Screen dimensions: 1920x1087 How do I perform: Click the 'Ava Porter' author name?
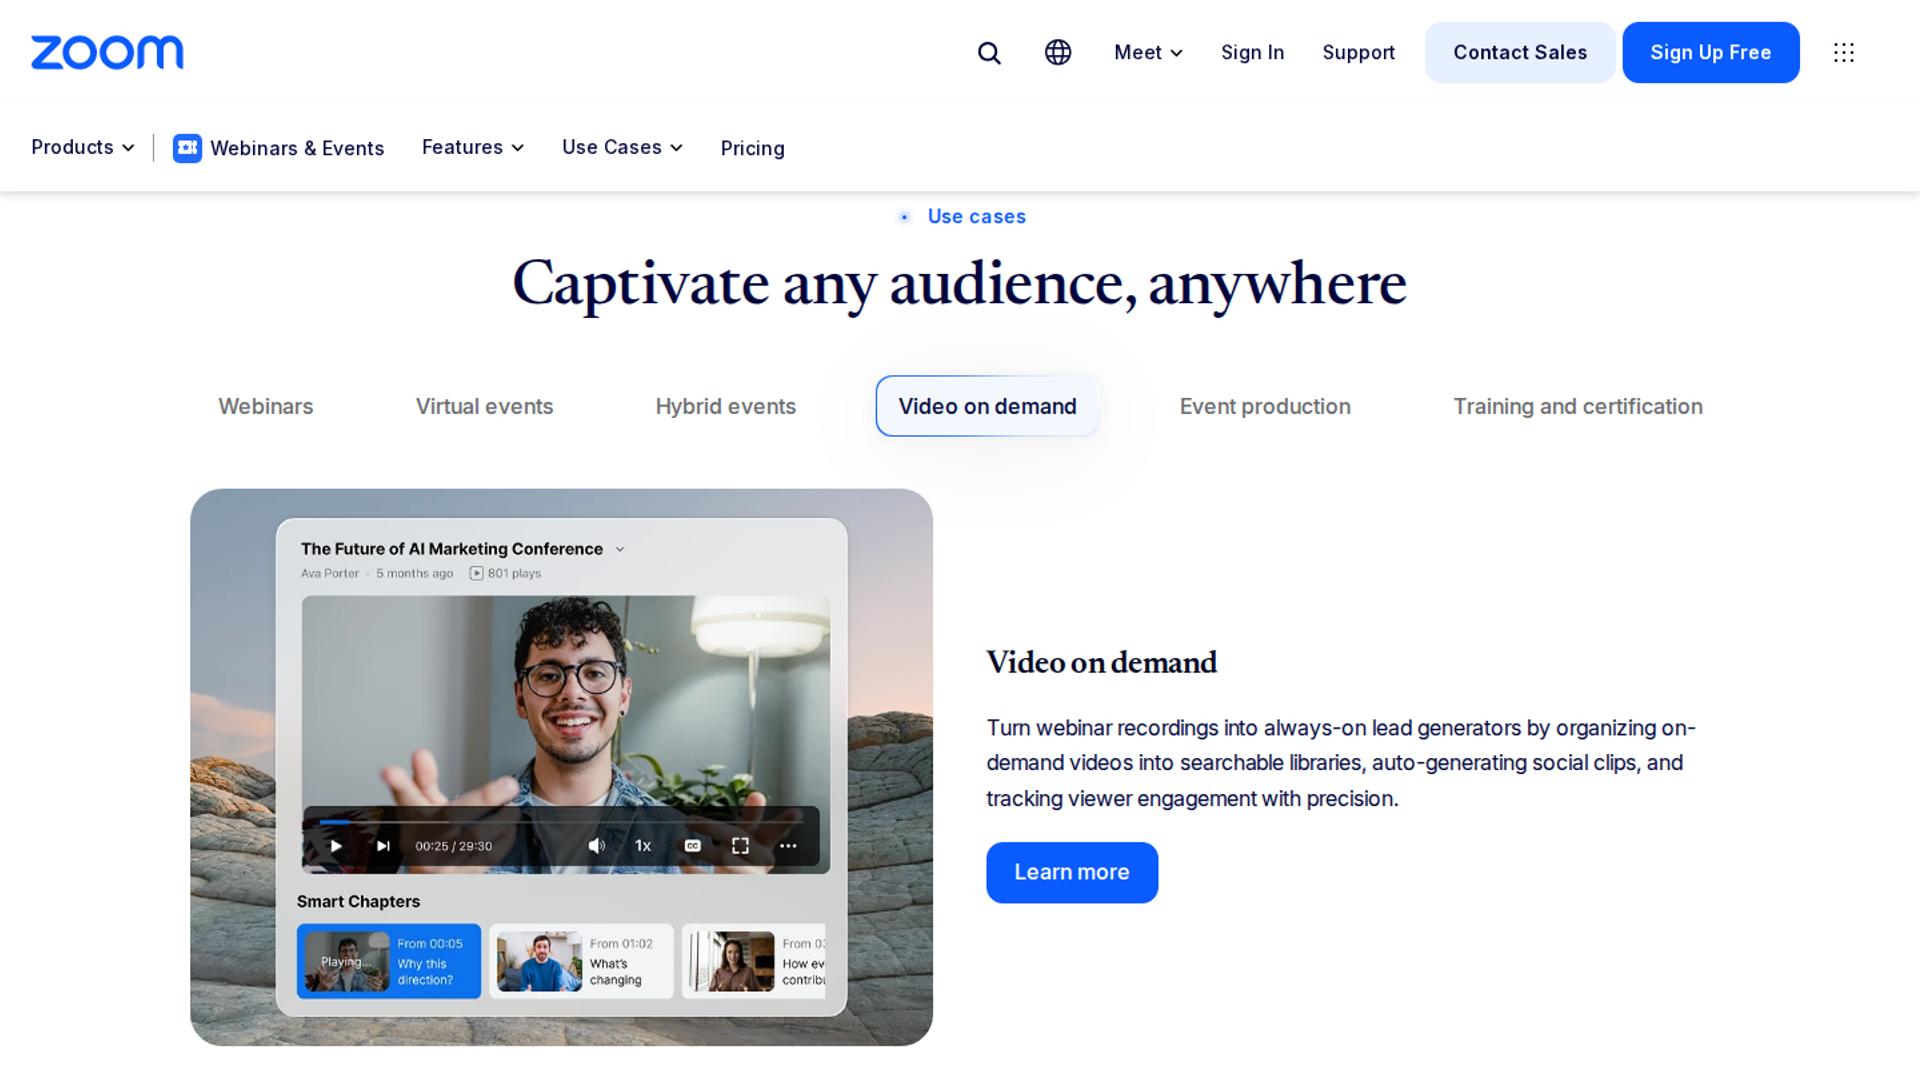[330, 573]
